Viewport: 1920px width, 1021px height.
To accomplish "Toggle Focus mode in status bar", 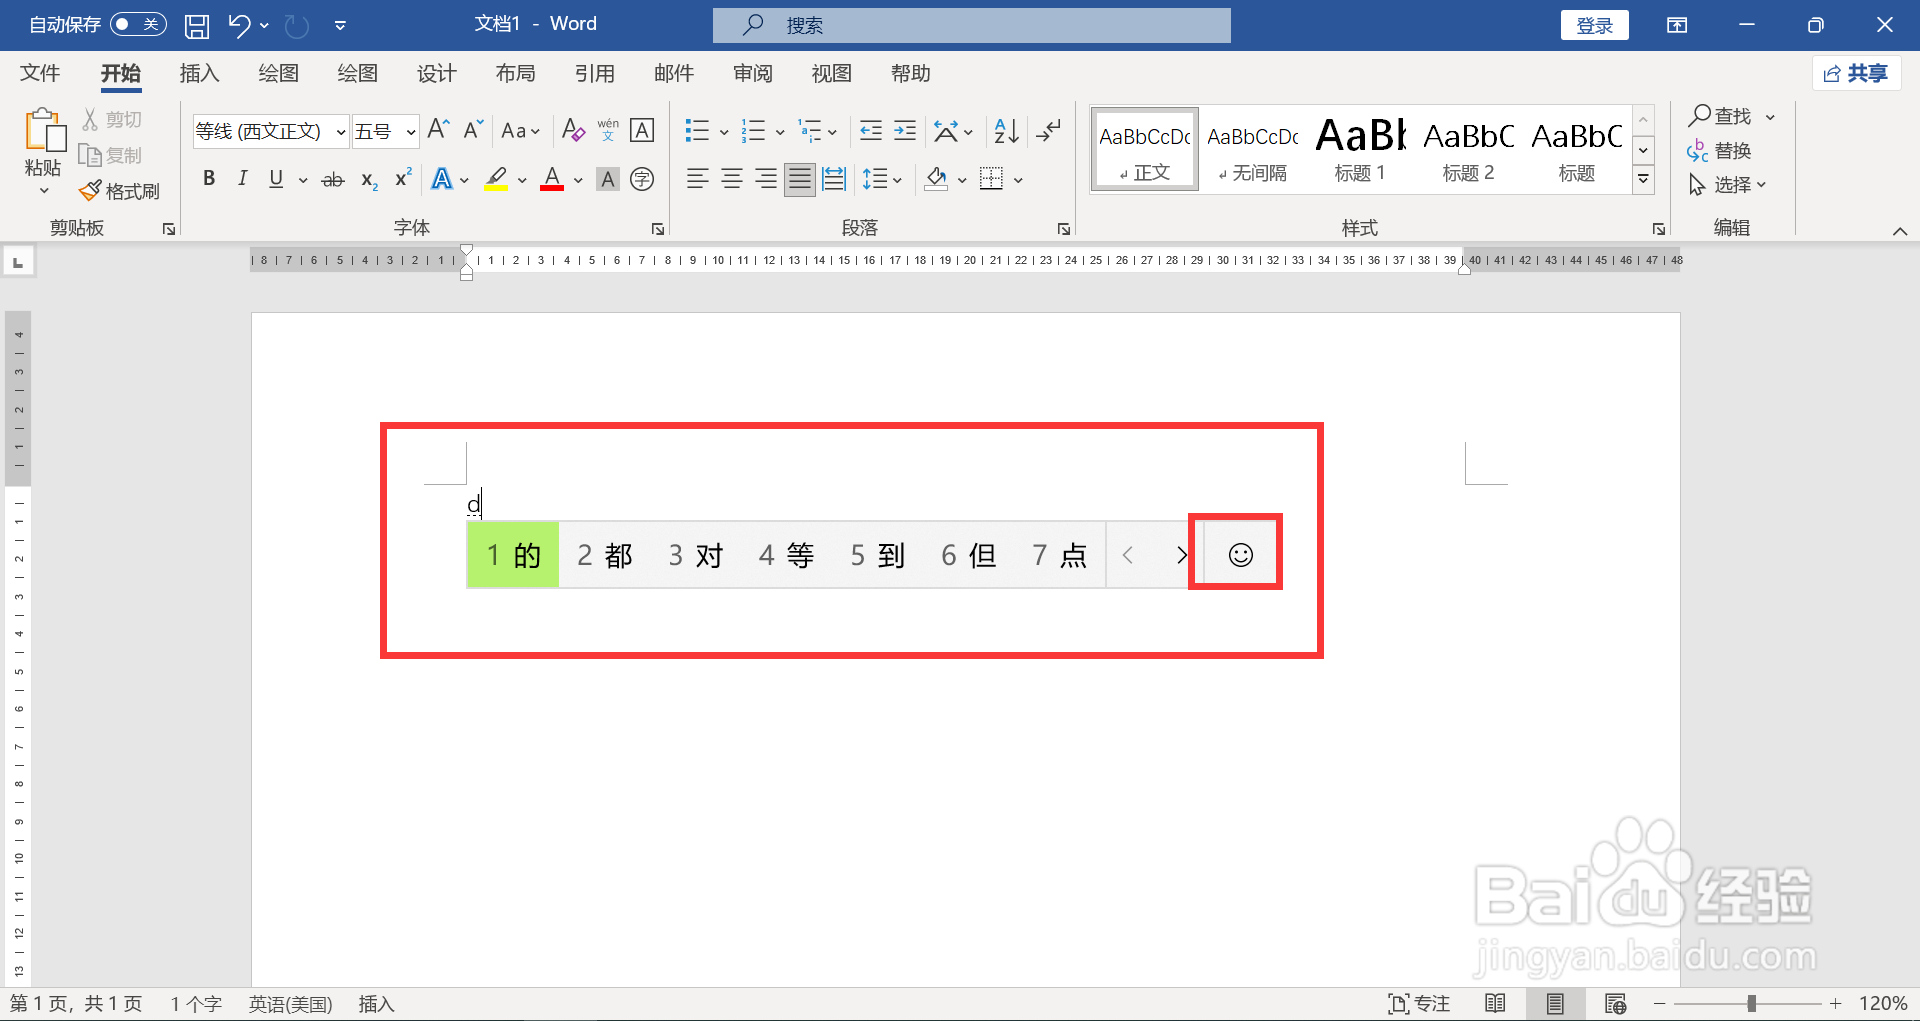I will (1419, 1003).
